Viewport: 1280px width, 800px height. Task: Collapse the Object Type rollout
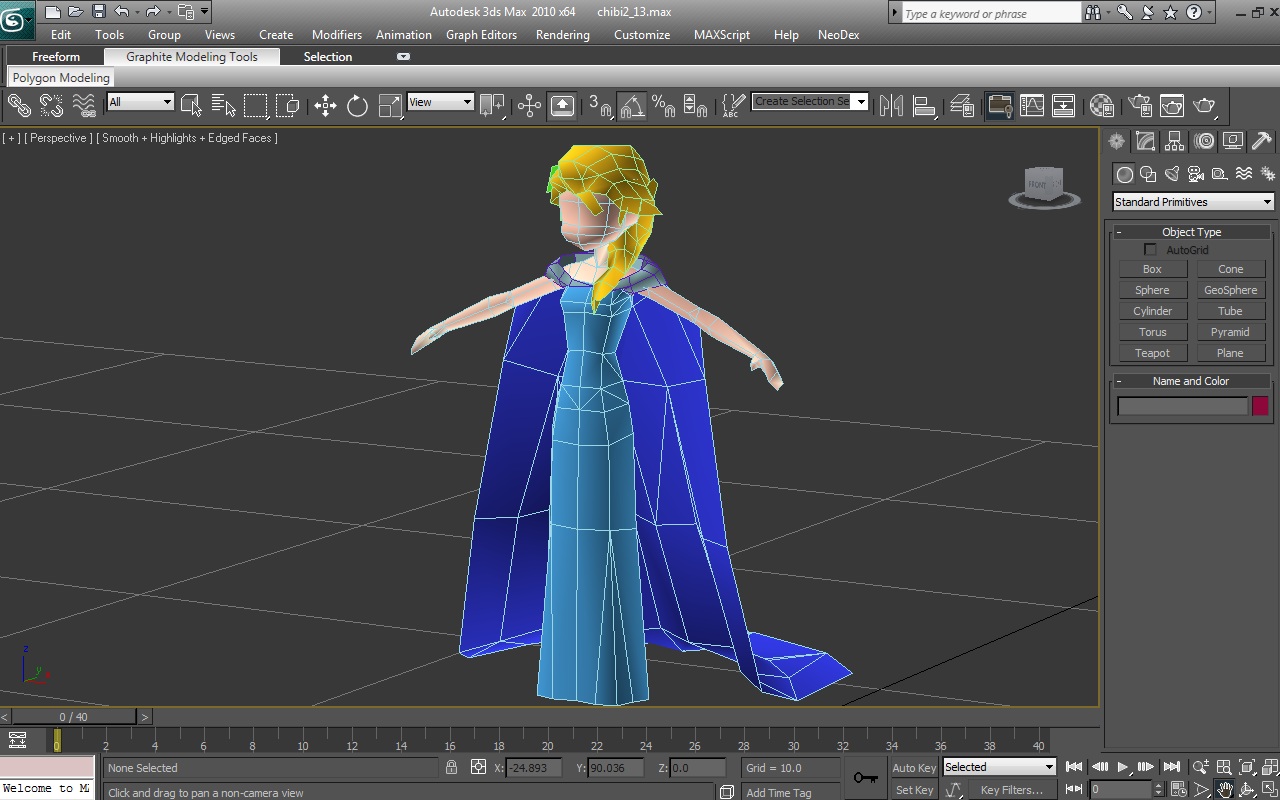pos(1191,232)
